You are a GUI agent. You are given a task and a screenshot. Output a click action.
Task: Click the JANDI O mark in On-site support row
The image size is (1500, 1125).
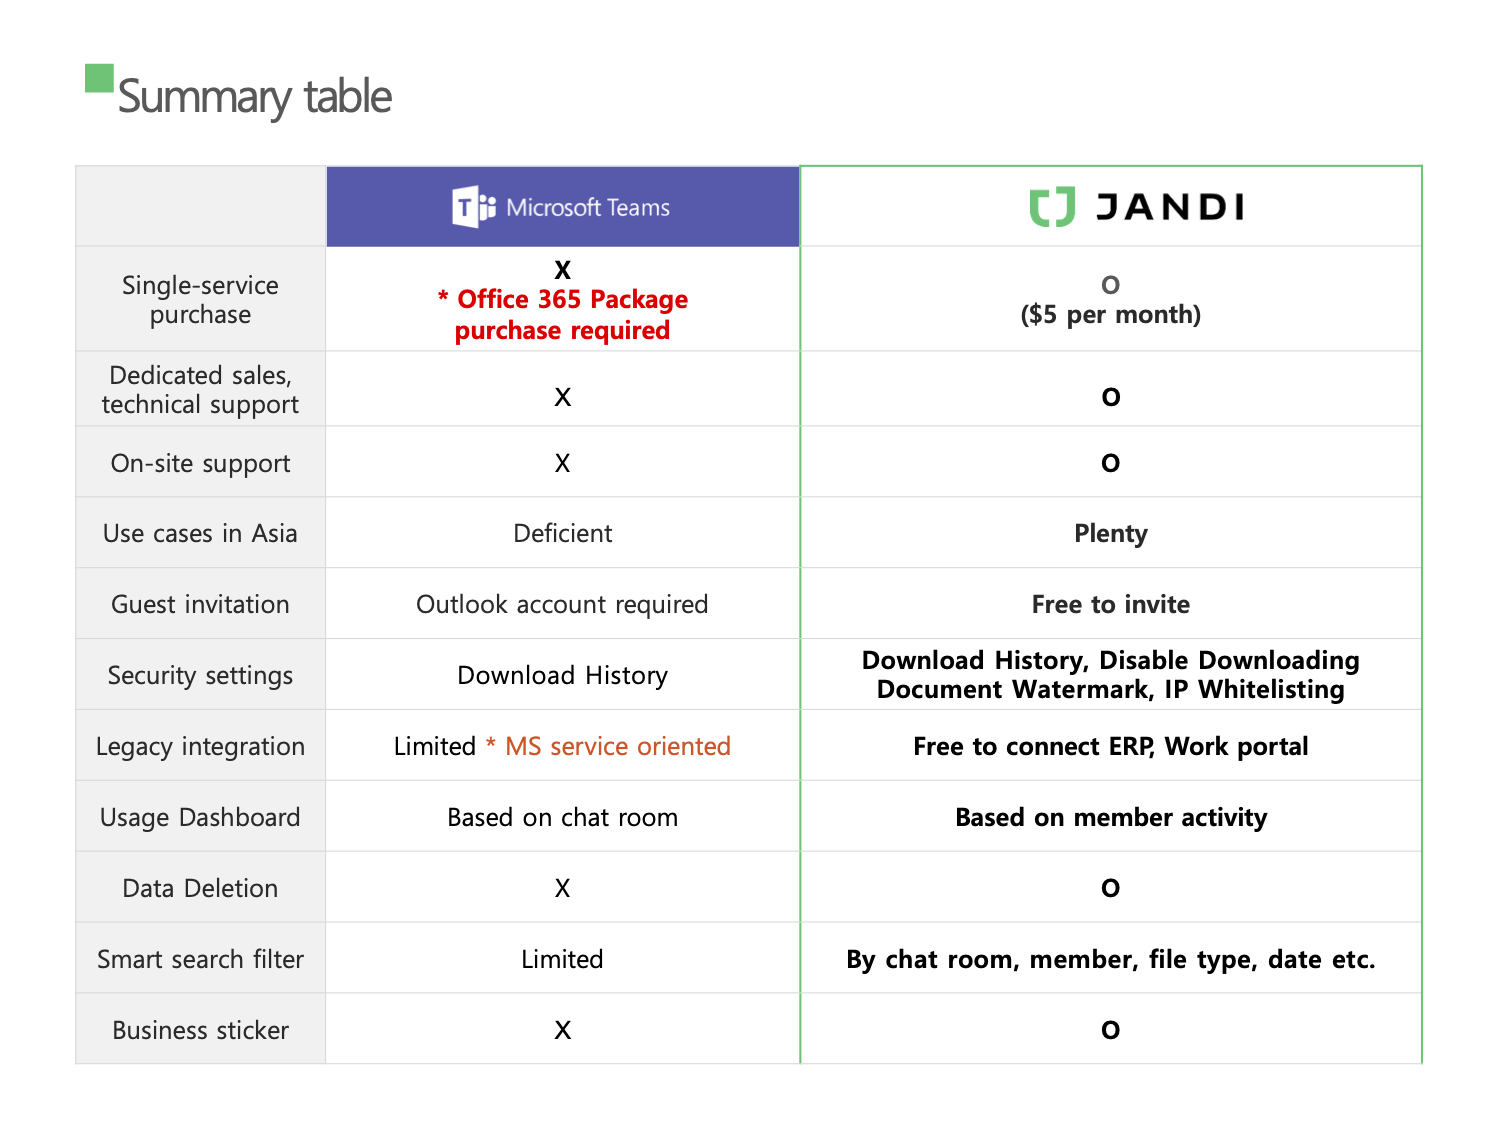pyautogui.click(x=1110, y=463)
